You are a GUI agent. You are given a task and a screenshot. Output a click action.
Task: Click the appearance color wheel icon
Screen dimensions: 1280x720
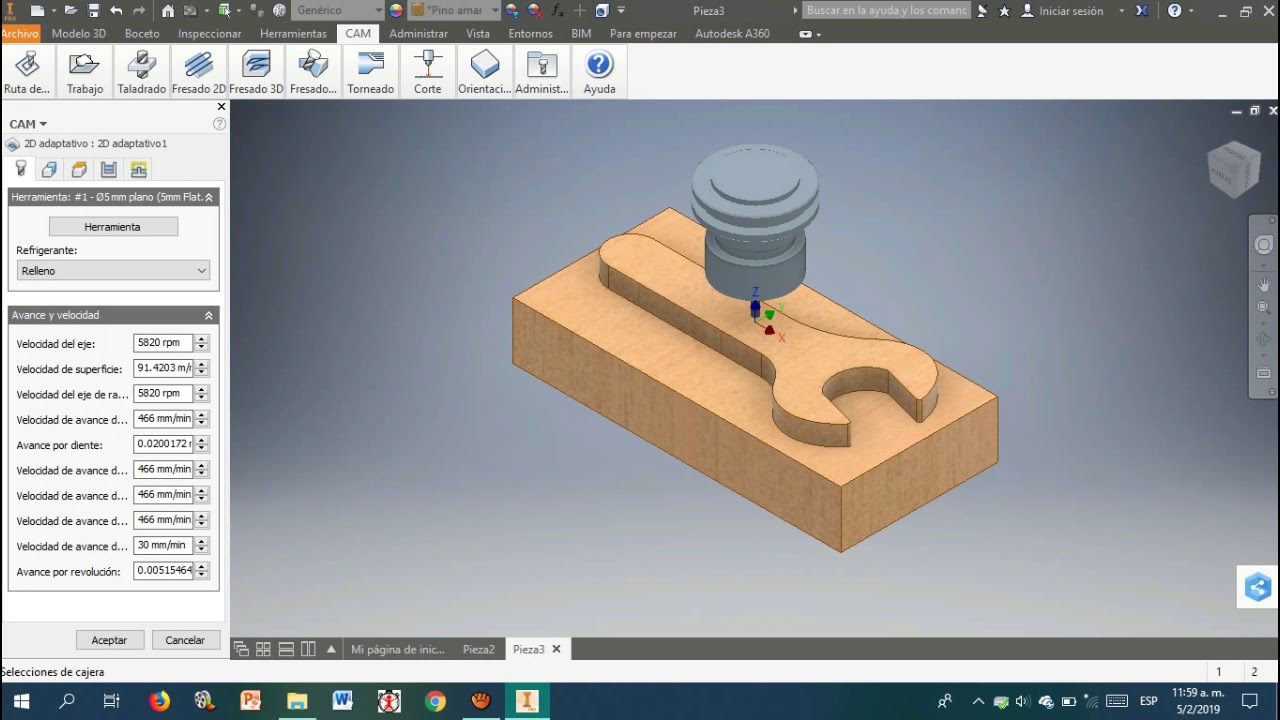[396, 11]
